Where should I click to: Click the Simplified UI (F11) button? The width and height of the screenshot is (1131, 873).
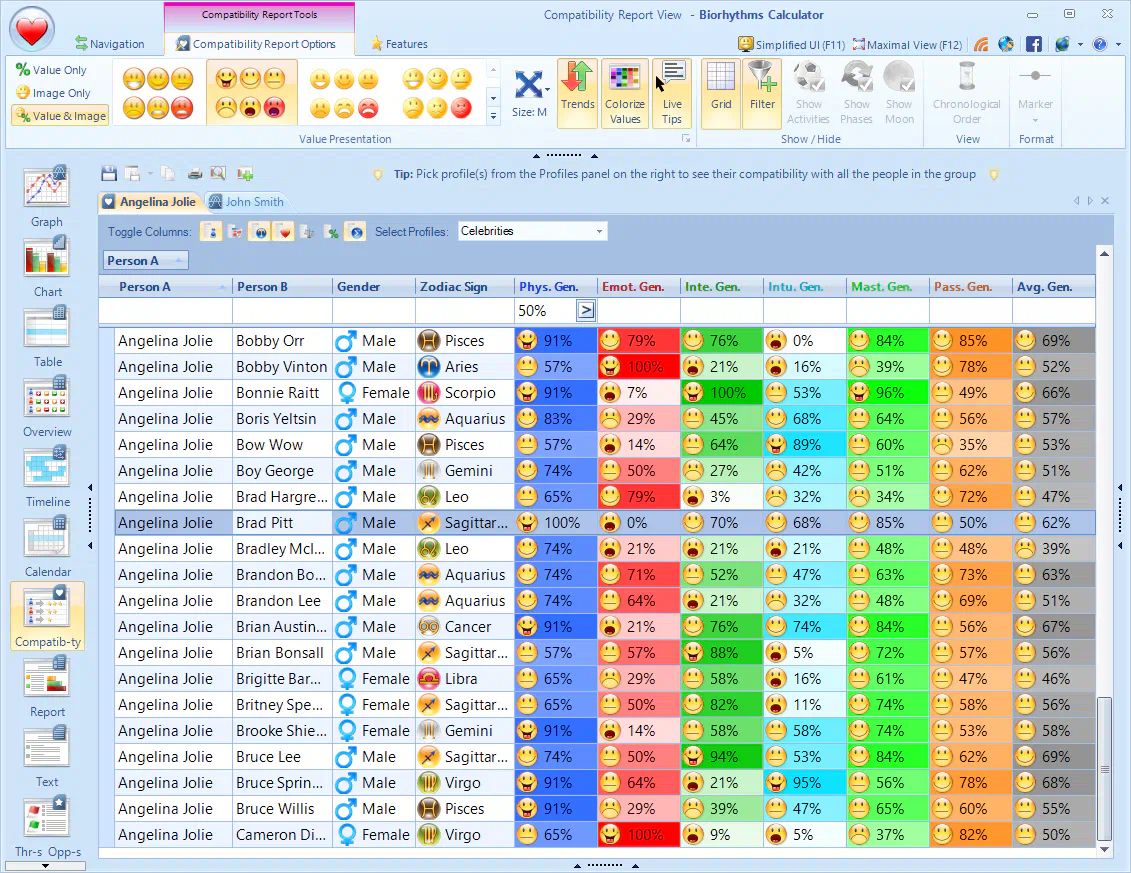click(x=791, y=44)
